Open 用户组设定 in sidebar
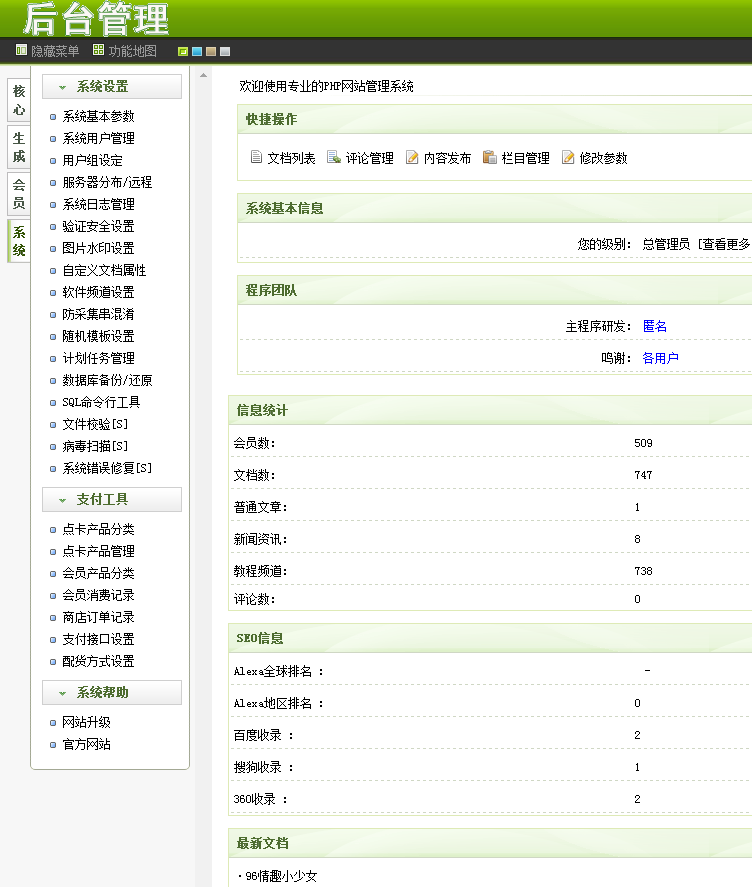The image size is (752, 887). tap(92, 161)
